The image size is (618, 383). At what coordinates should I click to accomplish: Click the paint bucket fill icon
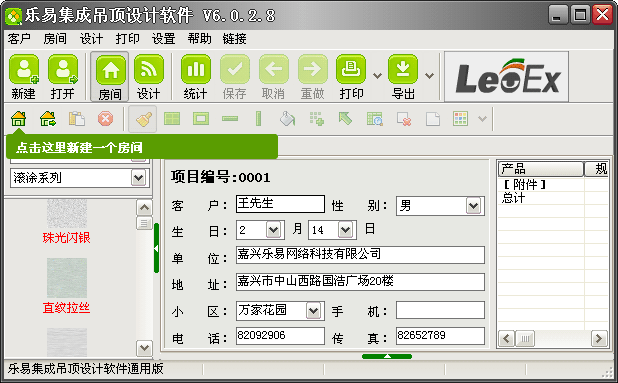coord(287,119)
